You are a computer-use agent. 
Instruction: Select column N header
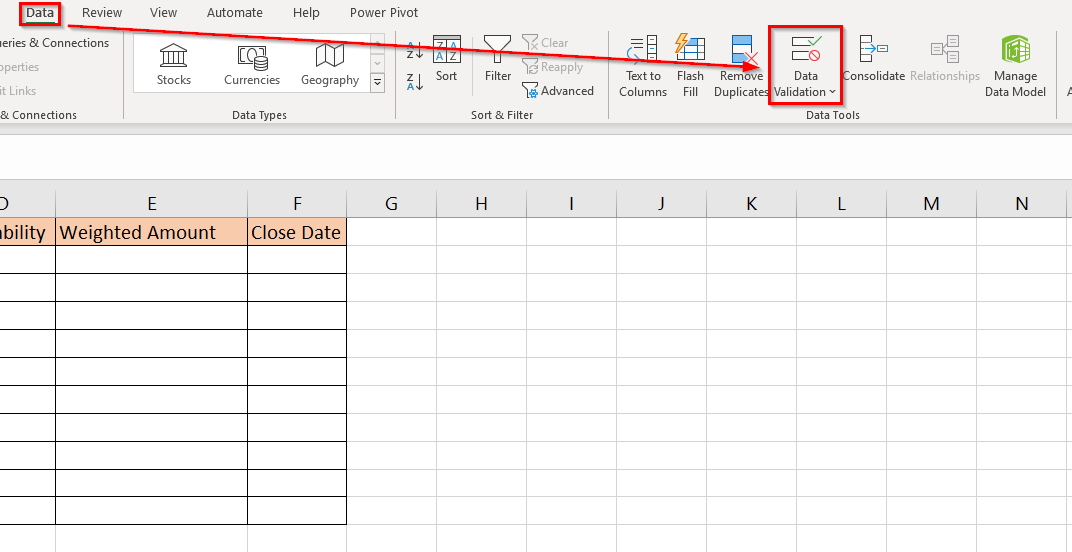[x=1021, y=203]
